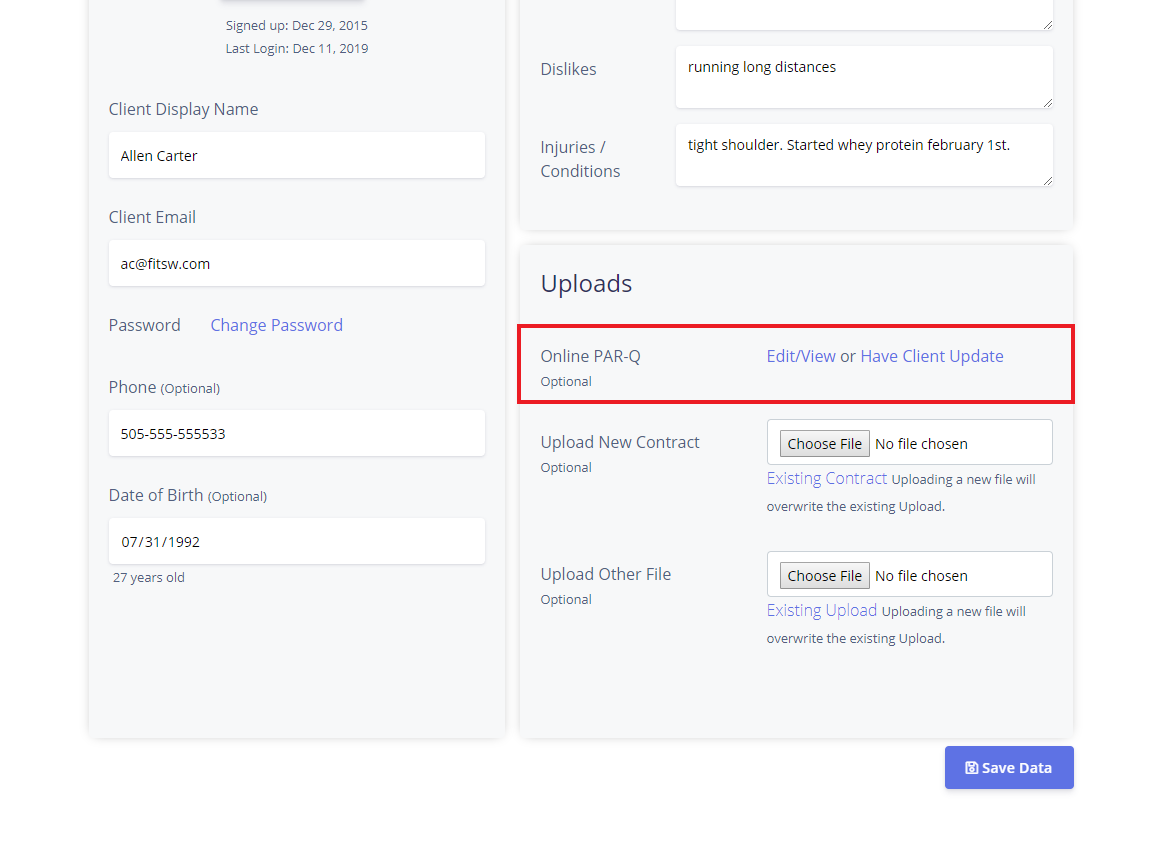The width and height of the screenshot is (1156, 847).
Task: Click the save disk icon on Save Data
Action: coord(970,767)
